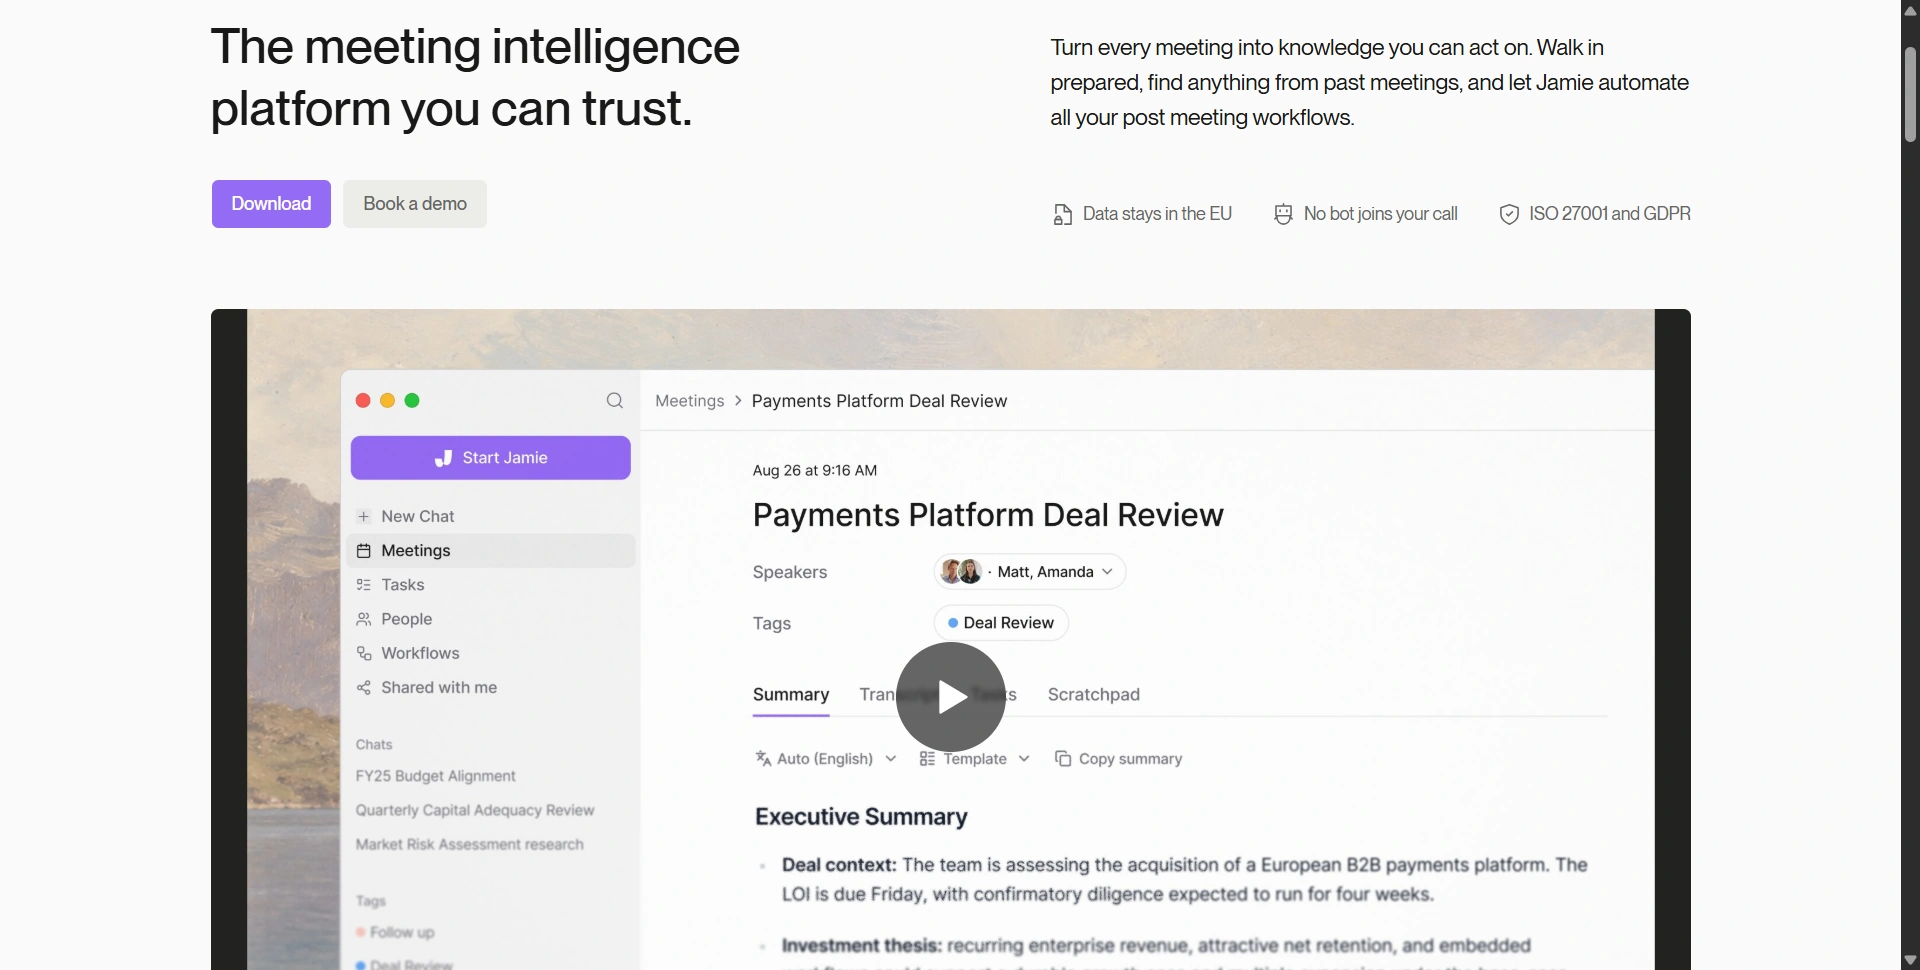Open the Template dropdown chevron

coord(1024,759)
